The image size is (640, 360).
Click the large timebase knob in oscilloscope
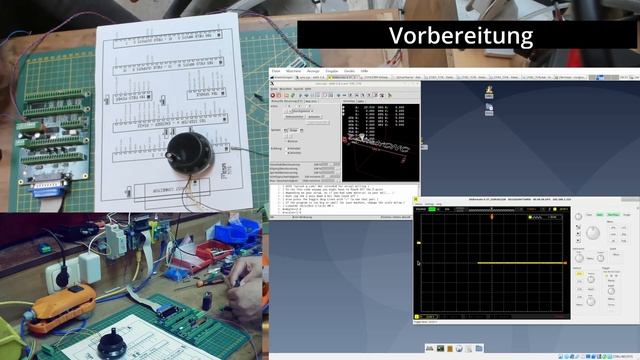tap(593, 233)
